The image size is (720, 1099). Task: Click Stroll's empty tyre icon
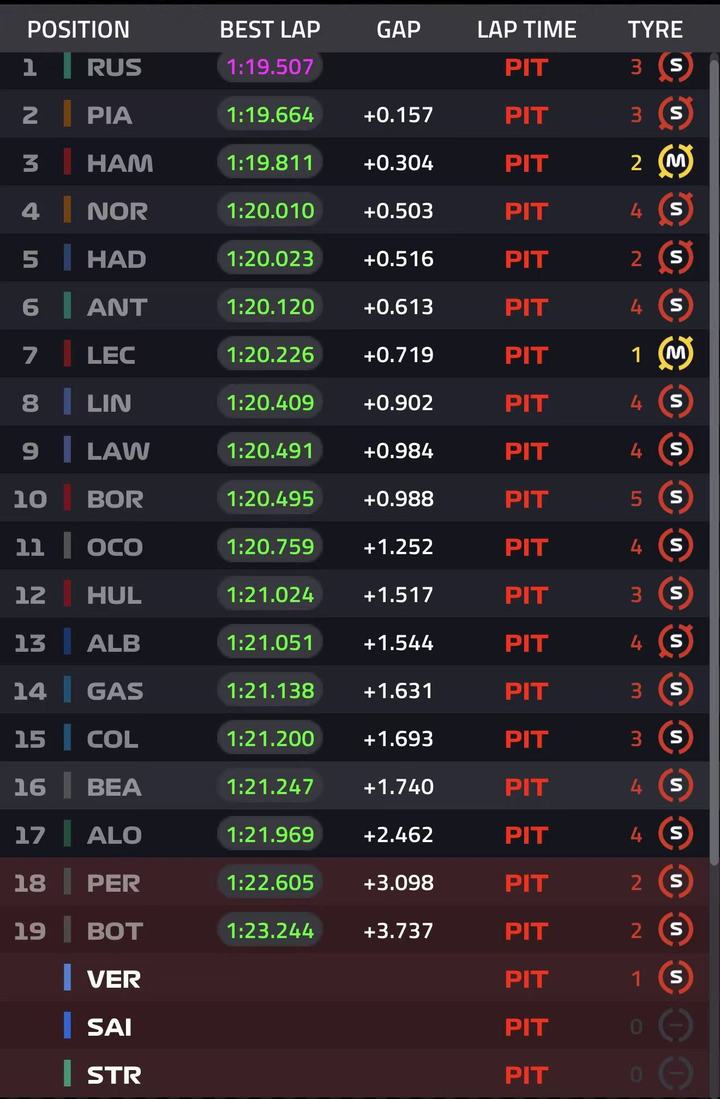675,1075
